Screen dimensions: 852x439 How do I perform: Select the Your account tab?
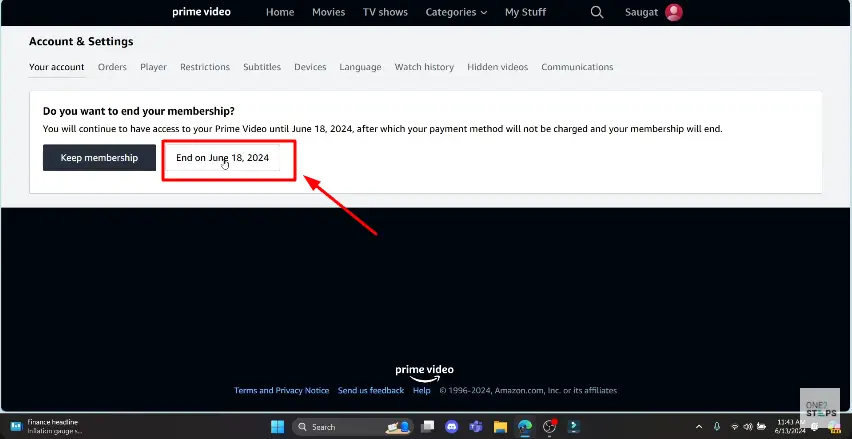57,67
